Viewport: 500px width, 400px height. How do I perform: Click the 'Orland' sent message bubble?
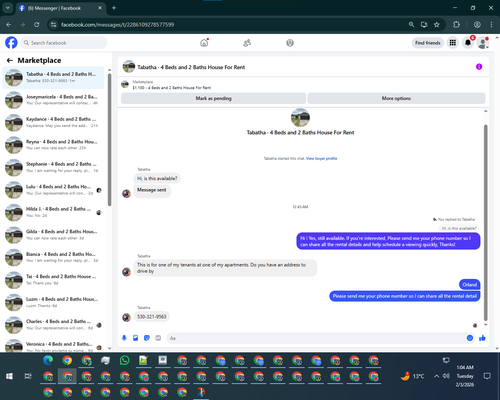(470, 284)
